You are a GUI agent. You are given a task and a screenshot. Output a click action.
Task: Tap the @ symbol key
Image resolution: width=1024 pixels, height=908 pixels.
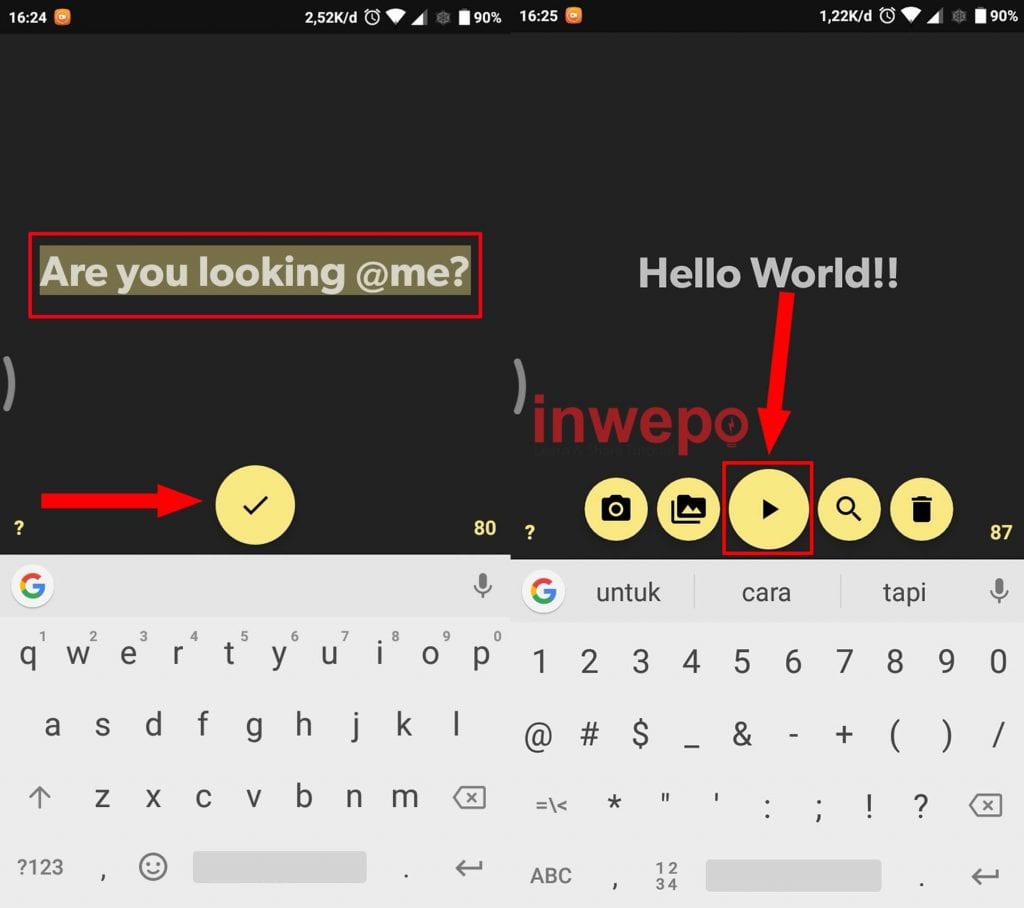point(538,736)
